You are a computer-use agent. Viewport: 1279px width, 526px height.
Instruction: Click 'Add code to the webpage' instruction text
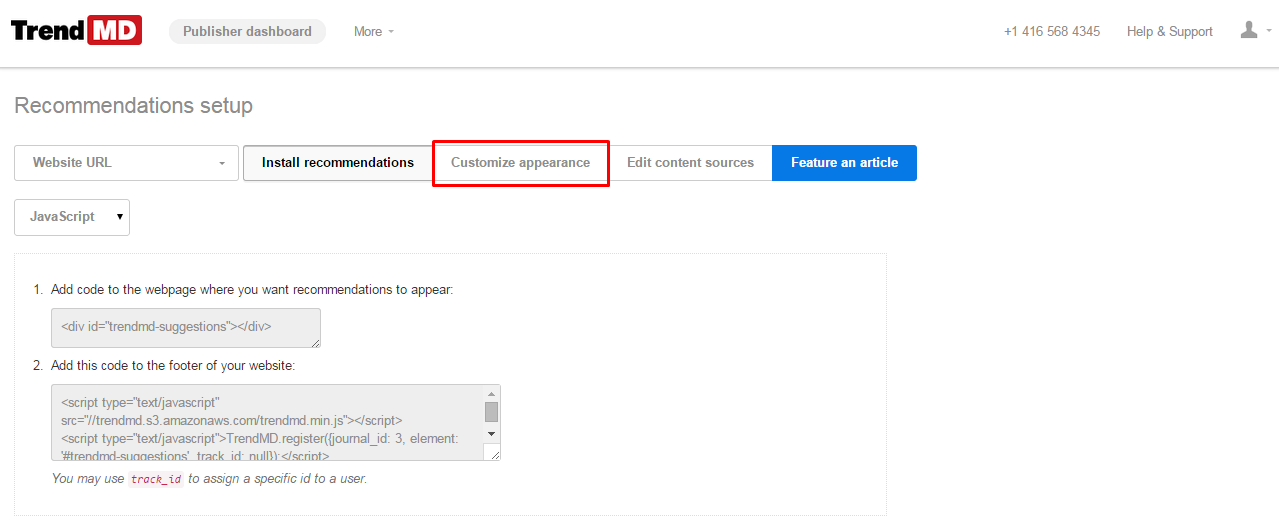(252, 290)
